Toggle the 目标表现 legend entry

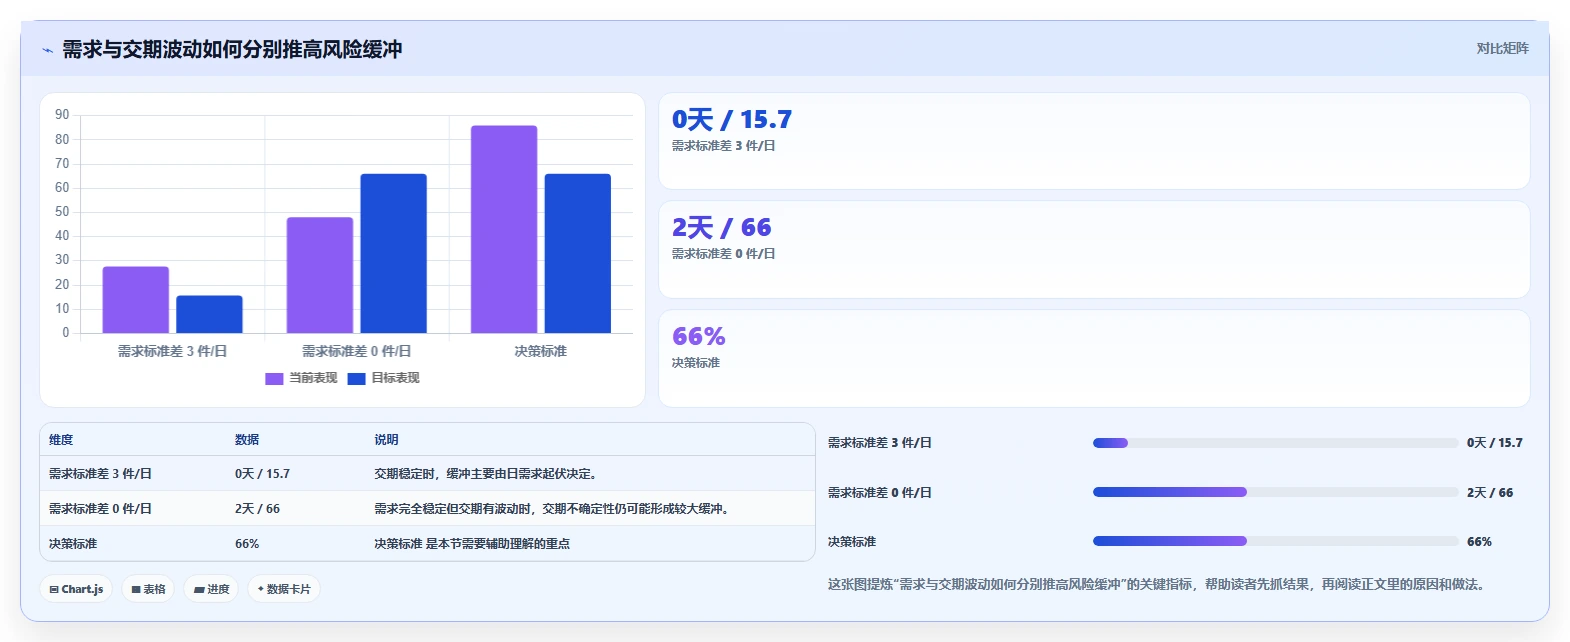point(383,378)
